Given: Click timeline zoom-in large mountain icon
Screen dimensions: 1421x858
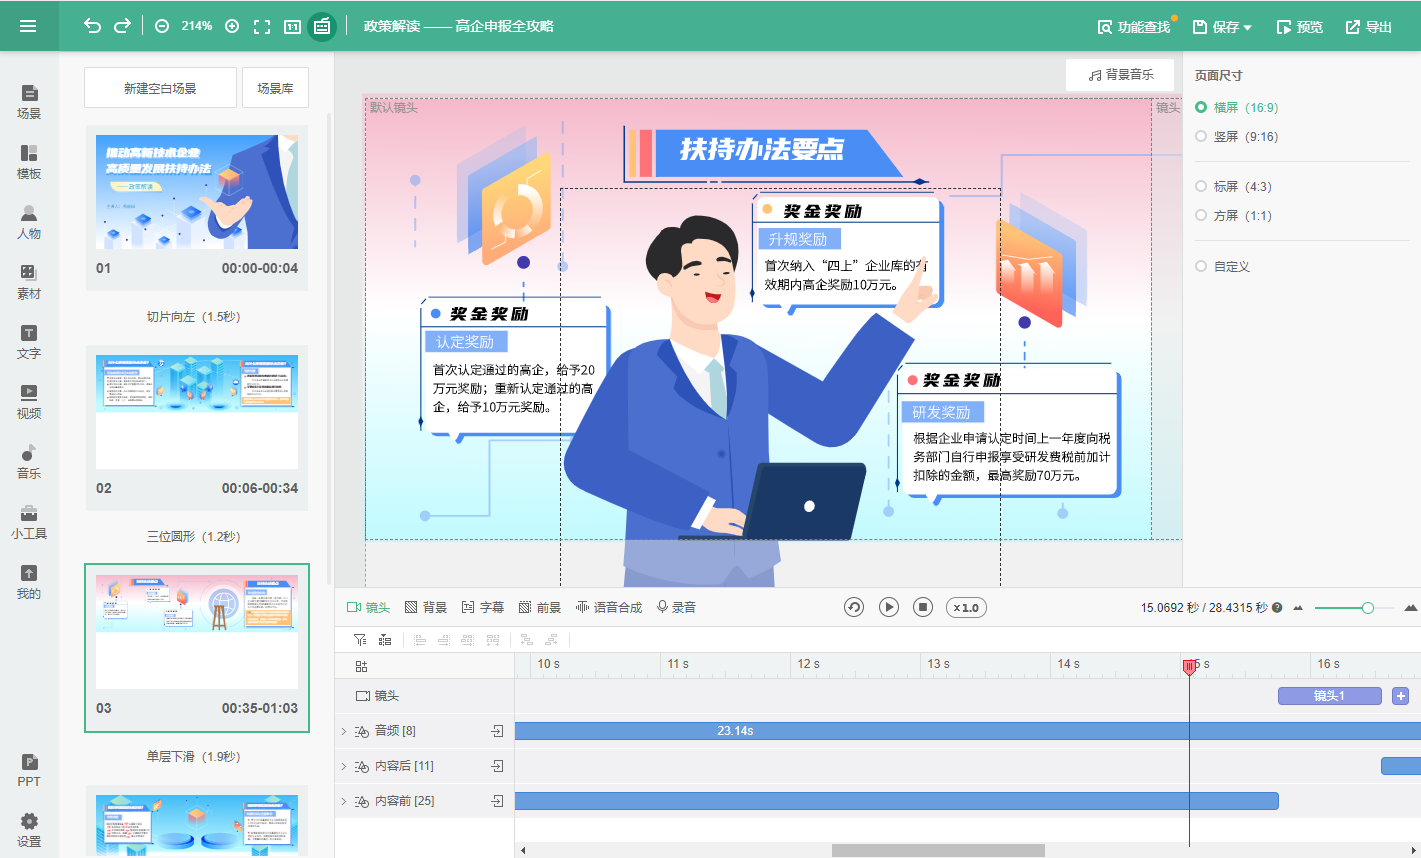Looking at the screenshot, I should pyautogui.click(x=1411, y=607).
